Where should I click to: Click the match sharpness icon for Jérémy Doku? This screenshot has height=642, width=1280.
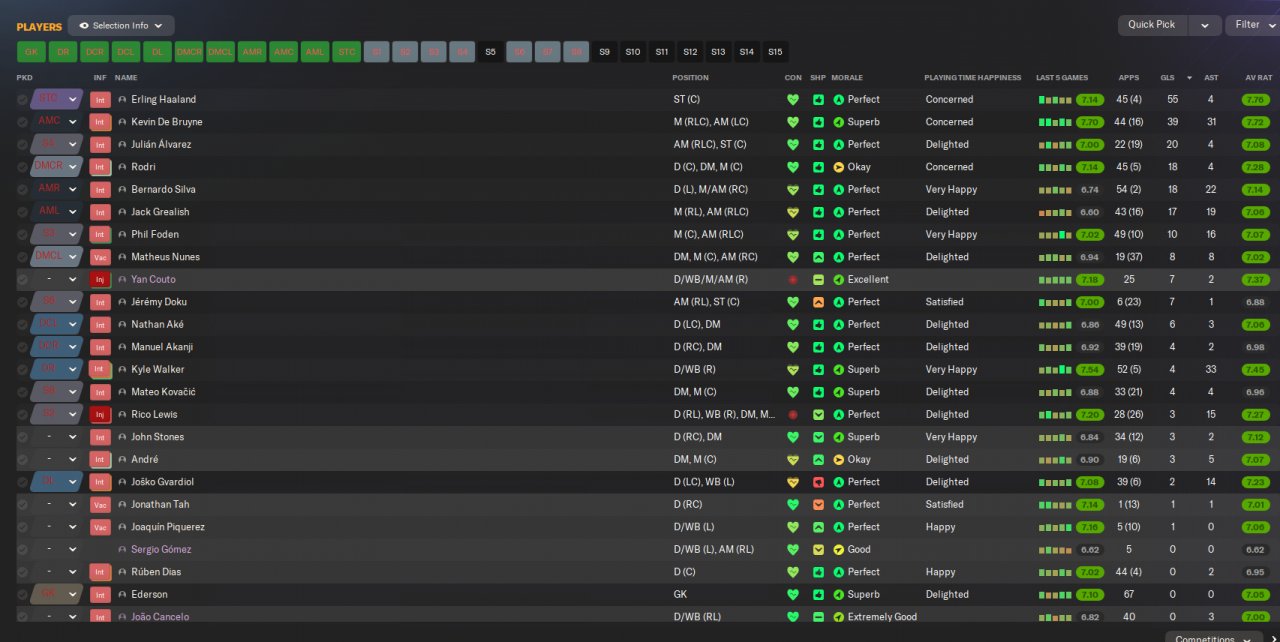(x=818, y=302)
